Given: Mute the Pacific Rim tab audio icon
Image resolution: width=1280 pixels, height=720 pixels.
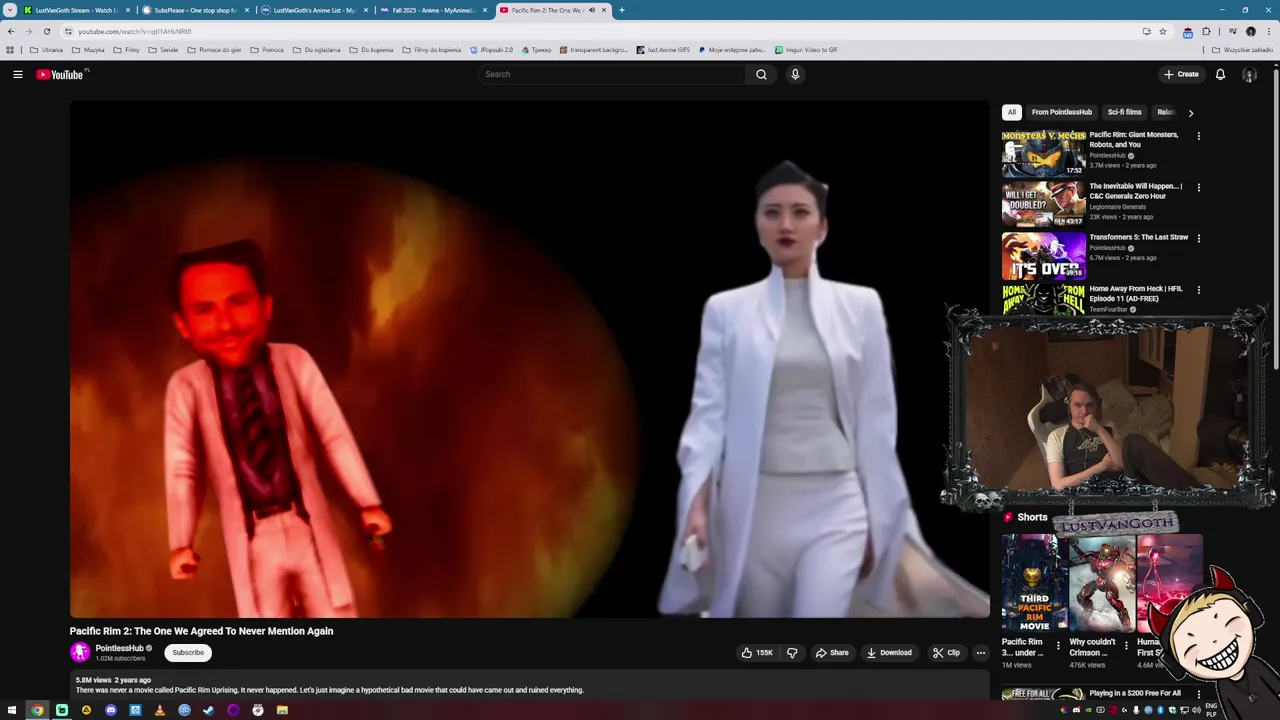Looking at the screenshot, I should [x=592, y=10].
